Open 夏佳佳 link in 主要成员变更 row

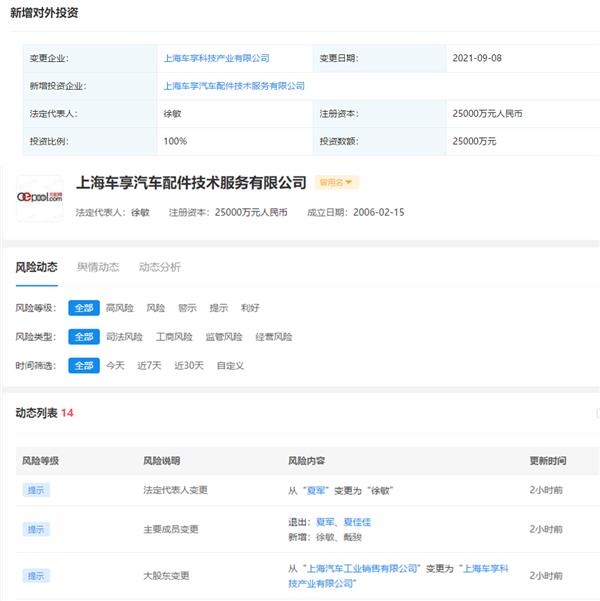358,522
